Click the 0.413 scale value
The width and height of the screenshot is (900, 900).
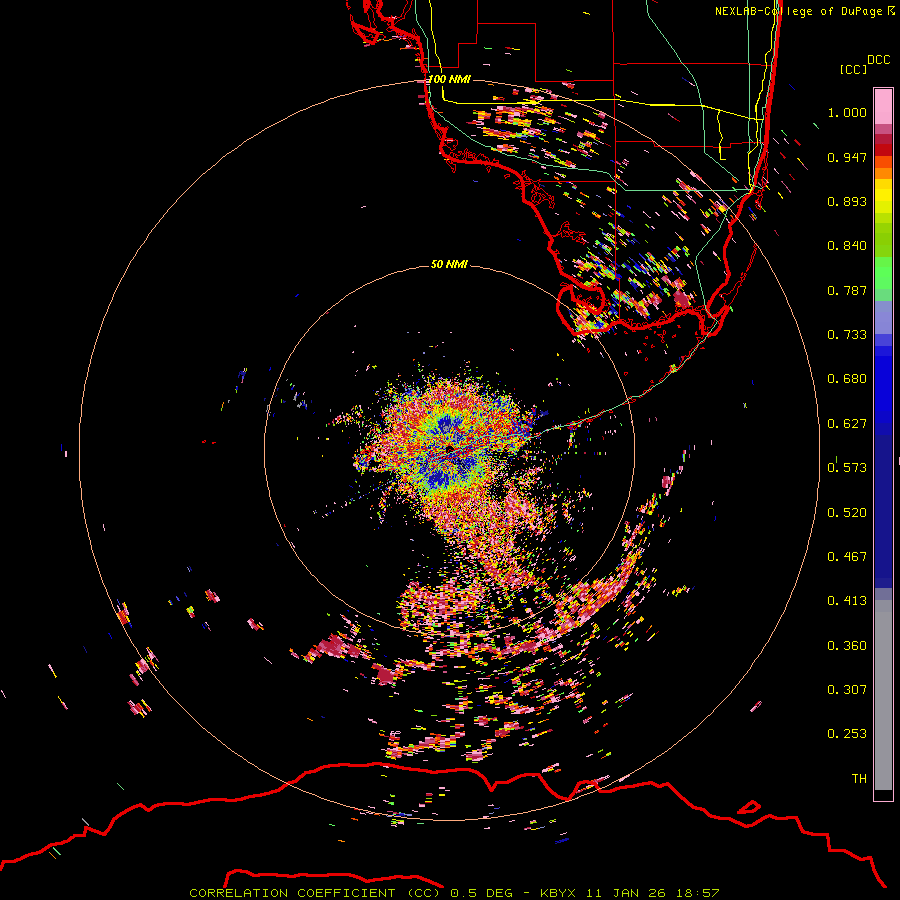847,601
